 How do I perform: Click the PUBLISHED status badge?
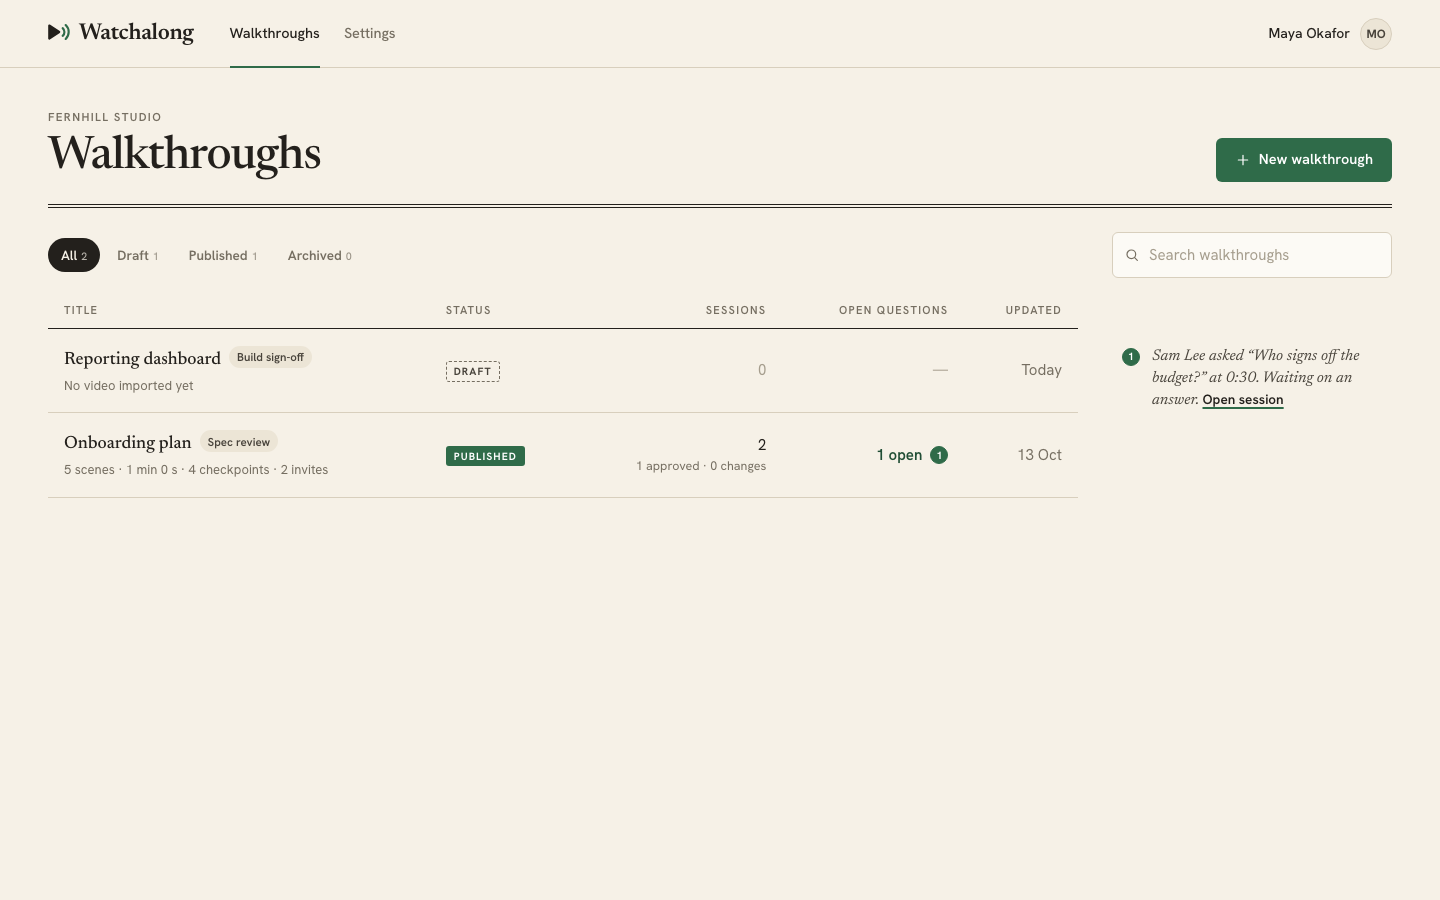click(x=485, y=456)
